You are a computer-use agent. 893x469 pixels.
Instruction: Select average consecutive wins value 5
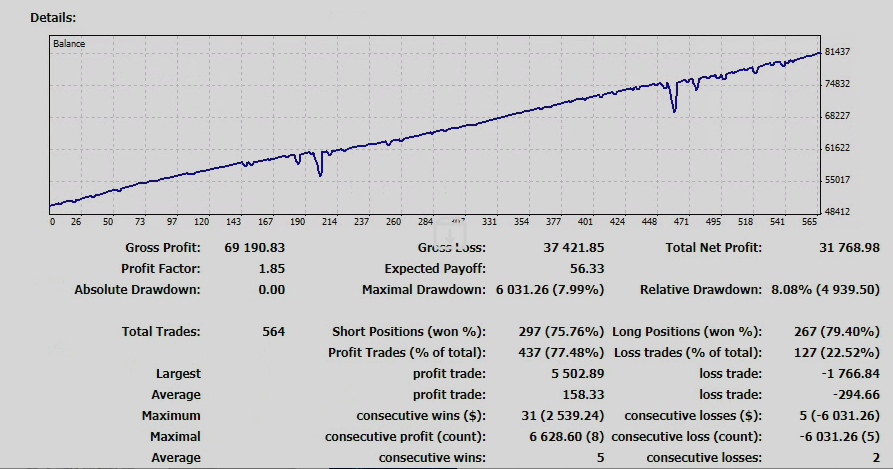point(600,458)
